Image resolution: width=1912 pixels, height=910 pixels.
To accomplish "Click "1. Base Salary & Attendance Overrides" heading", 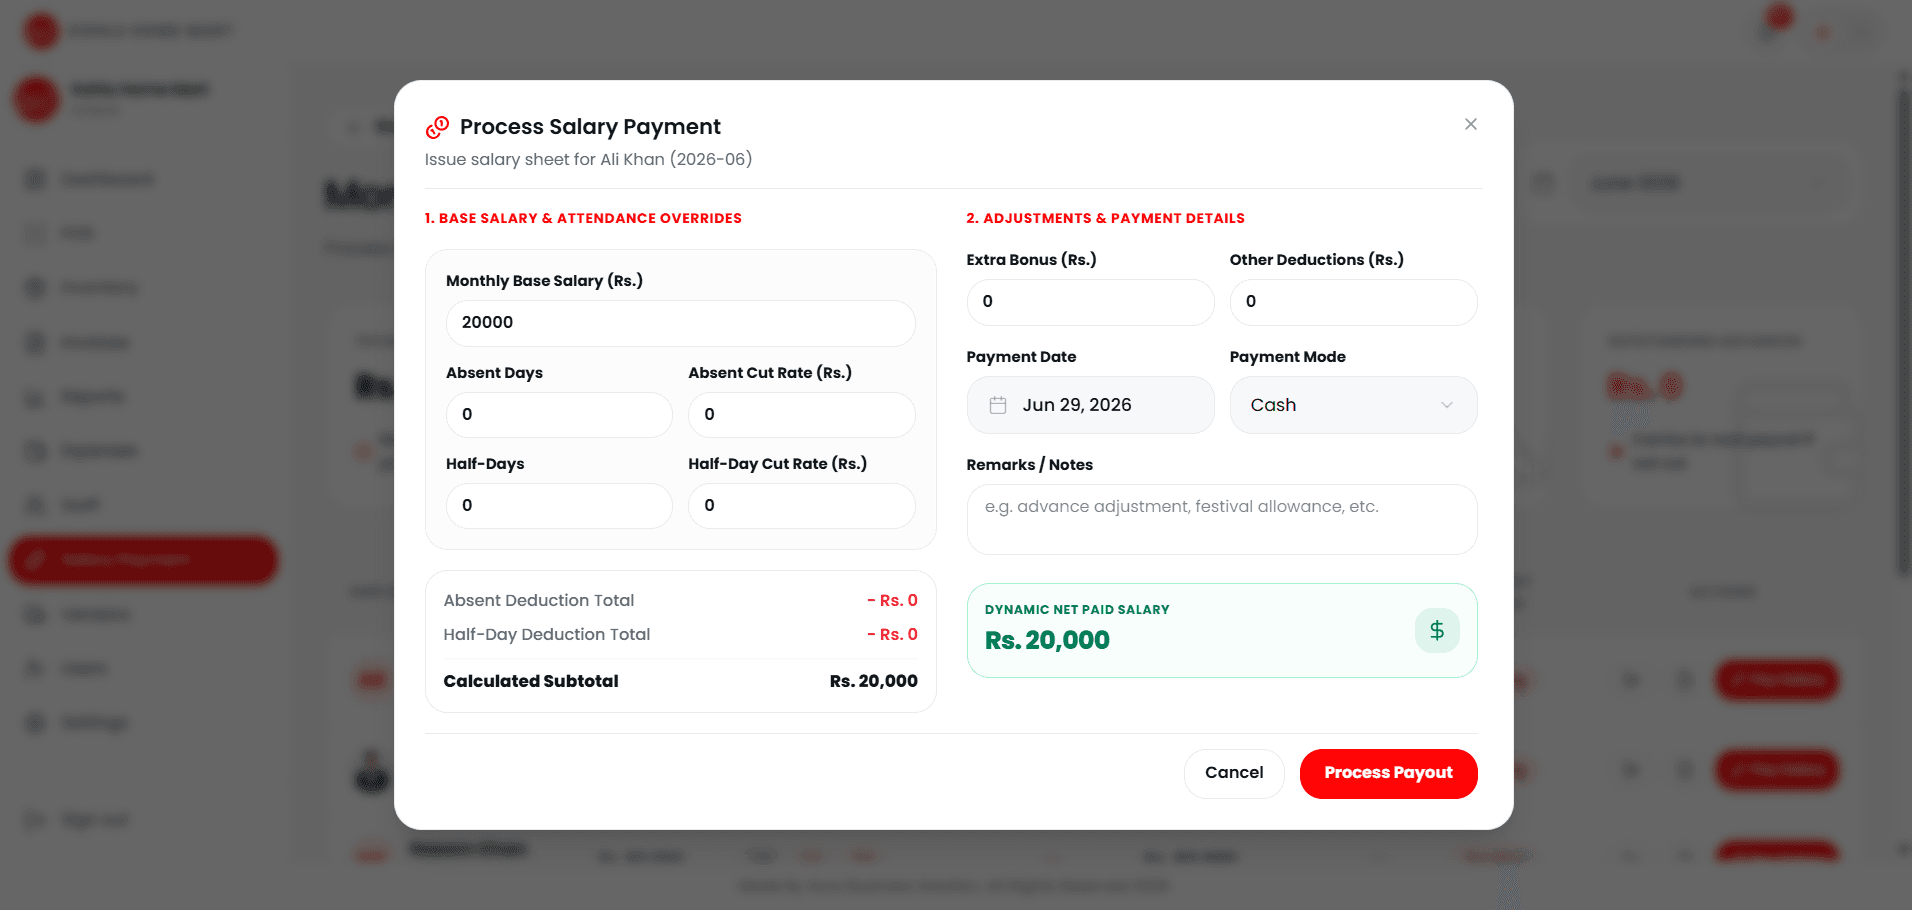I will [x=583, y=218].
